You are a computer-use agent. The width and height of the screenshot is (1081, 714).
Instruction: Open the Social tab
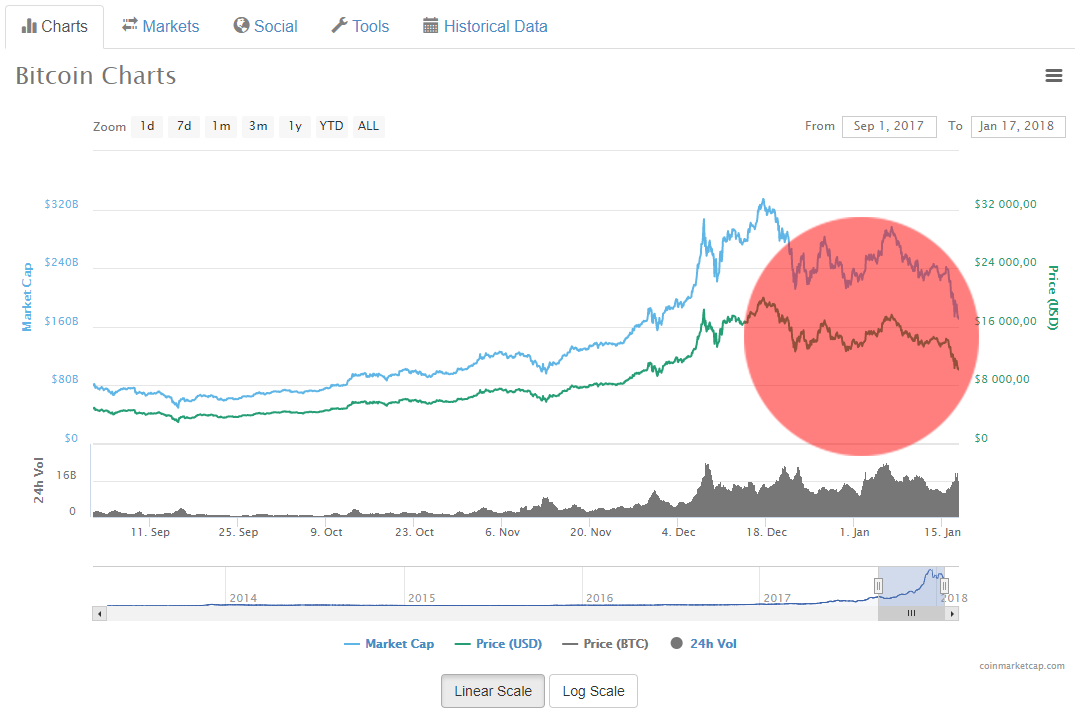265,26
